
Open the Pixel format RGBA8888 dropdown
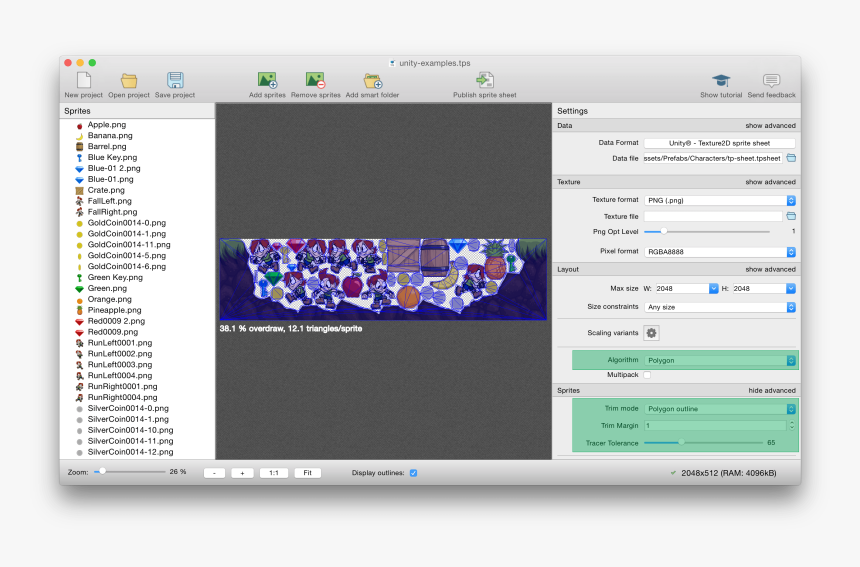(719, 252)
